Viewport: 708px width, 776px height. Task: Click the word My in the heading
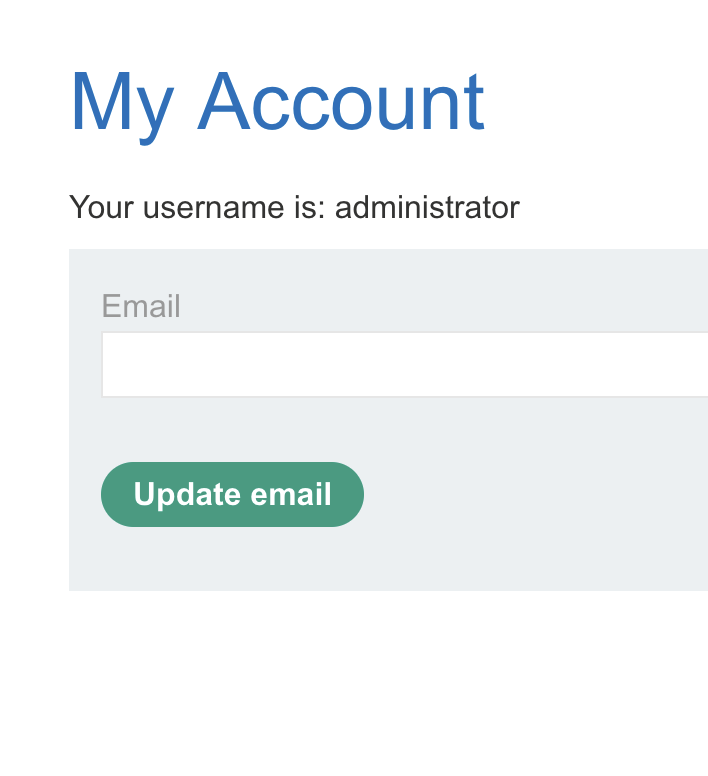pyautogui.click(x=121, y=104)
